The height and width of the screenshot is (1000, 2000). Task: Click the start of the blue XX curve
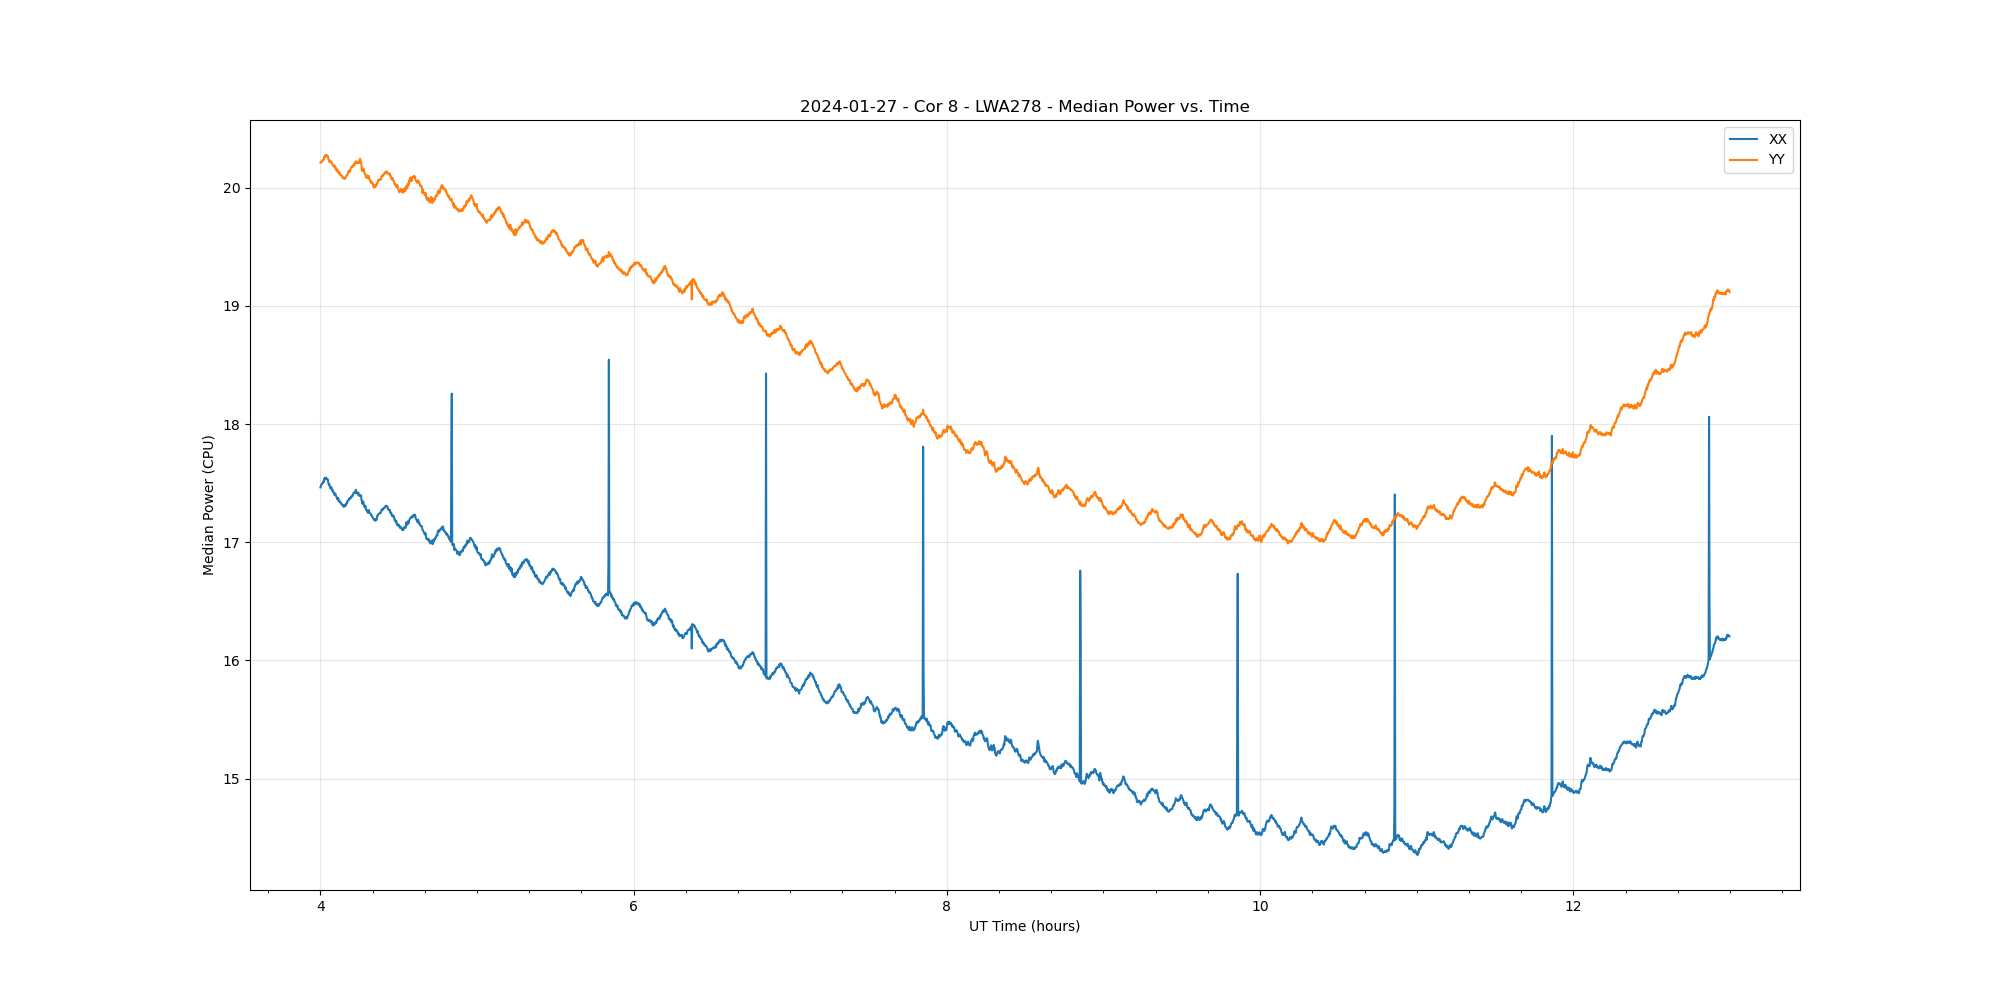(321, 486)
